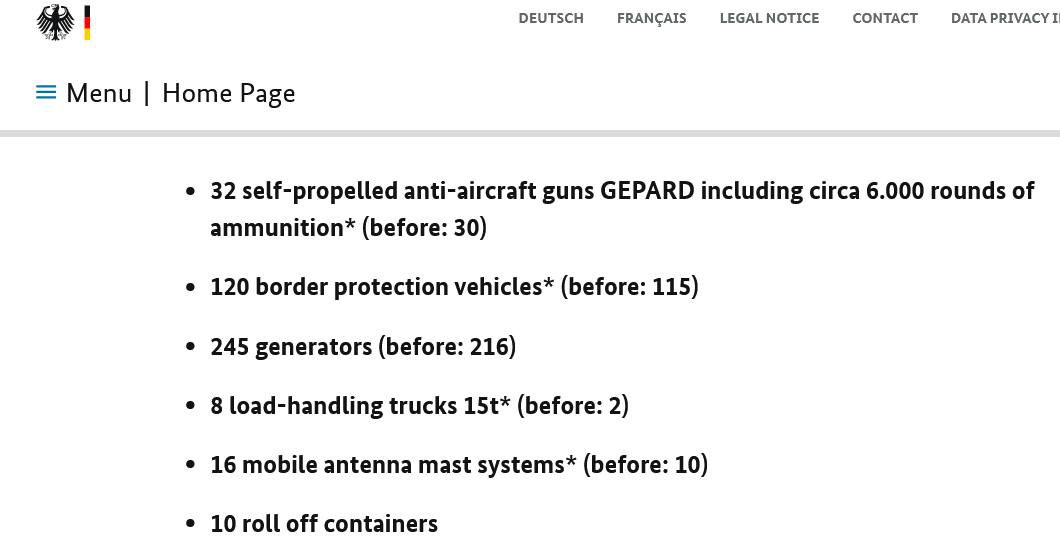Select the "245 generators" text
This screenshot has height=548, width=1060.
pyautogui.click(x=291, y=347)
